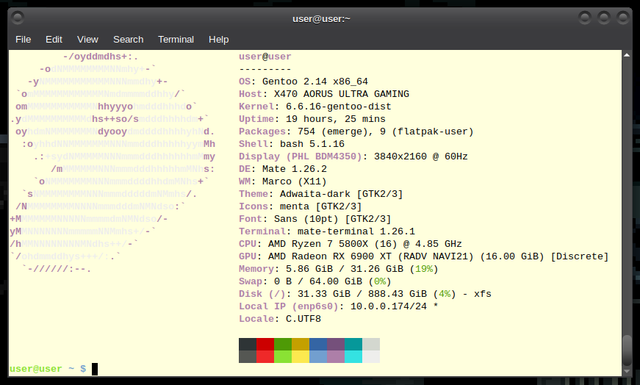
Task: Click the 'menta [GTK2/3]' icons value
Action: [321, 206]
